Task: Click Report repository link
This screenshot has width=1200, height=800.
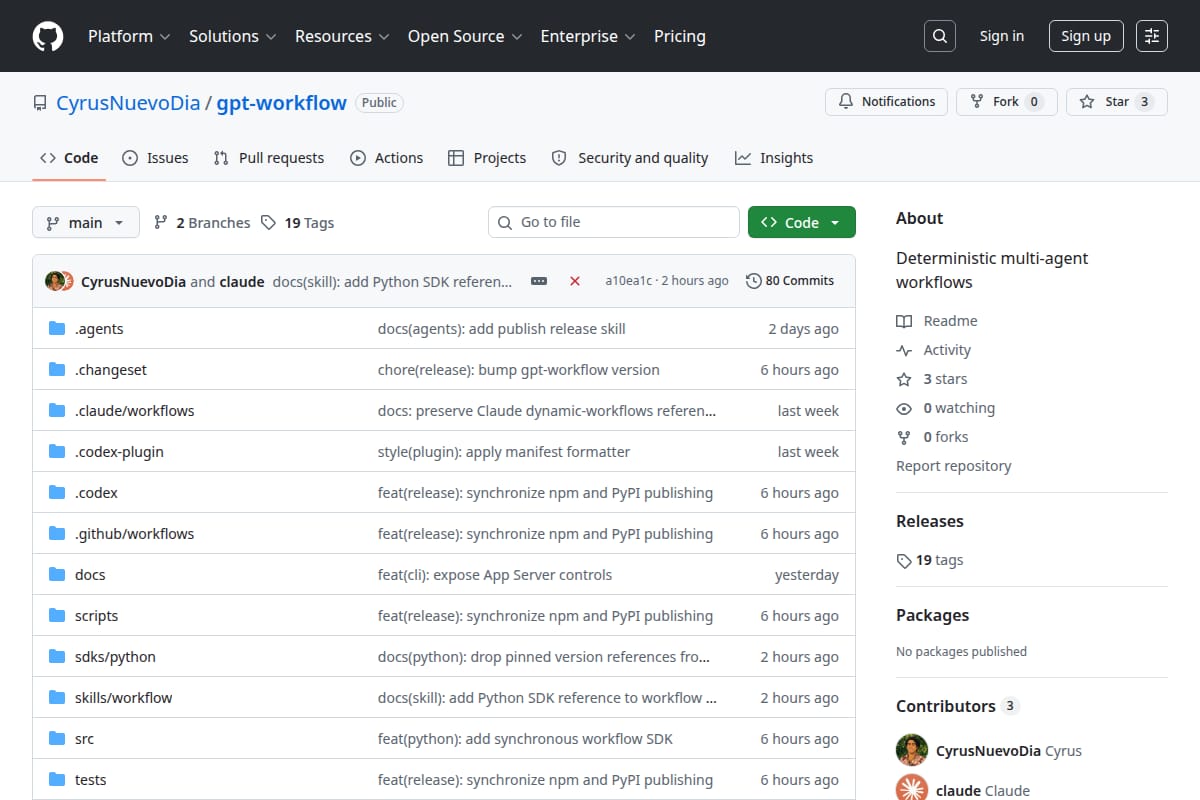Action: pyautogui.click(x=953, y=466)
